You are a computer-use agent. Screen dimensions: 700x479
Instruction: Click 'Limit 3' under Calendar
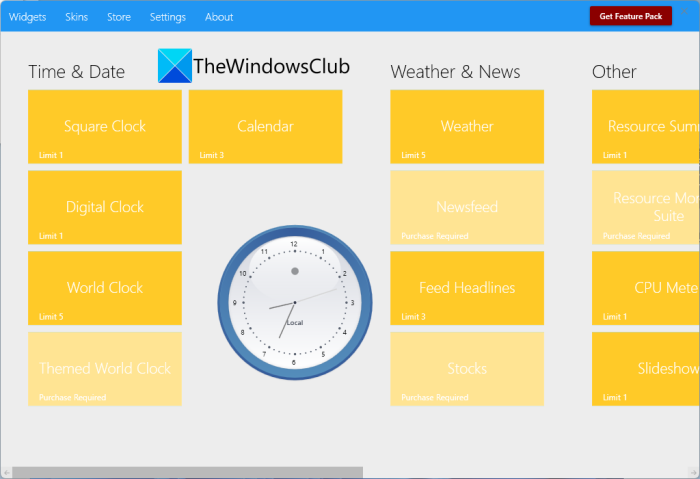[212, 155]
